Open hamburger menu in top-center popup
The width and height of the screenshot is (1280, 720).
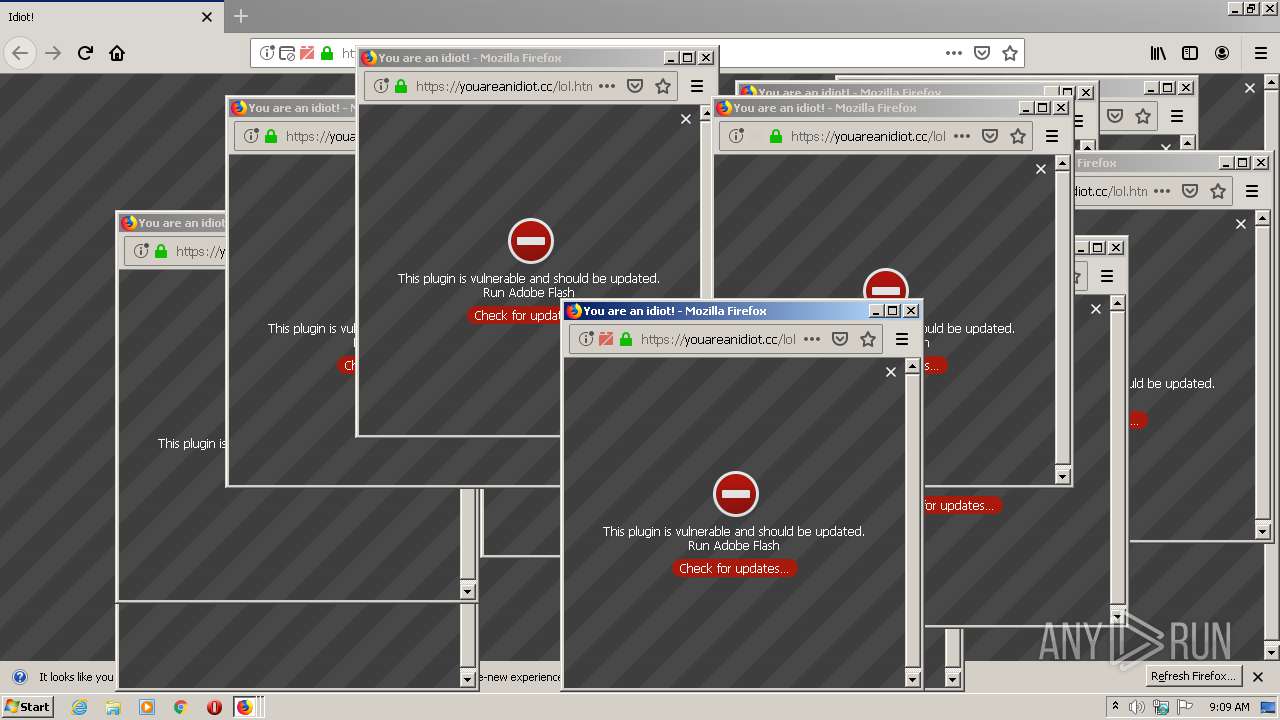point(697,86)
